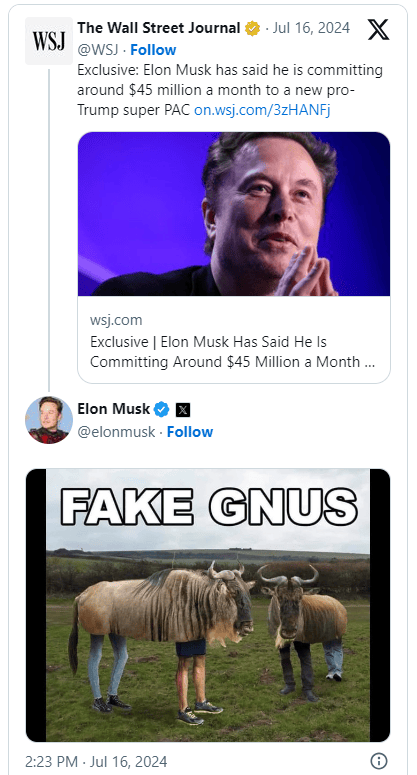Open the WSJ article preview photo
417x775 pixels.
[234, 214]
